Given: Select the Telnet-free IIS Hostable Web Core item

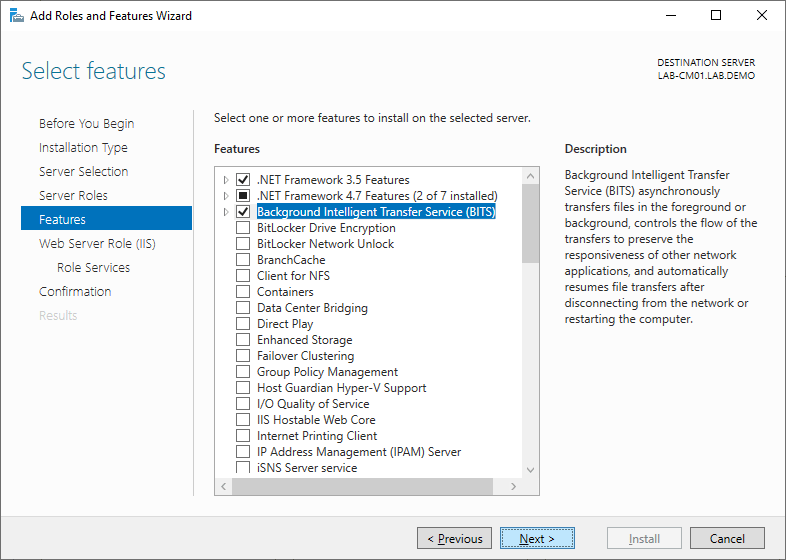Looking at the screenshot, I should point(316,420).
